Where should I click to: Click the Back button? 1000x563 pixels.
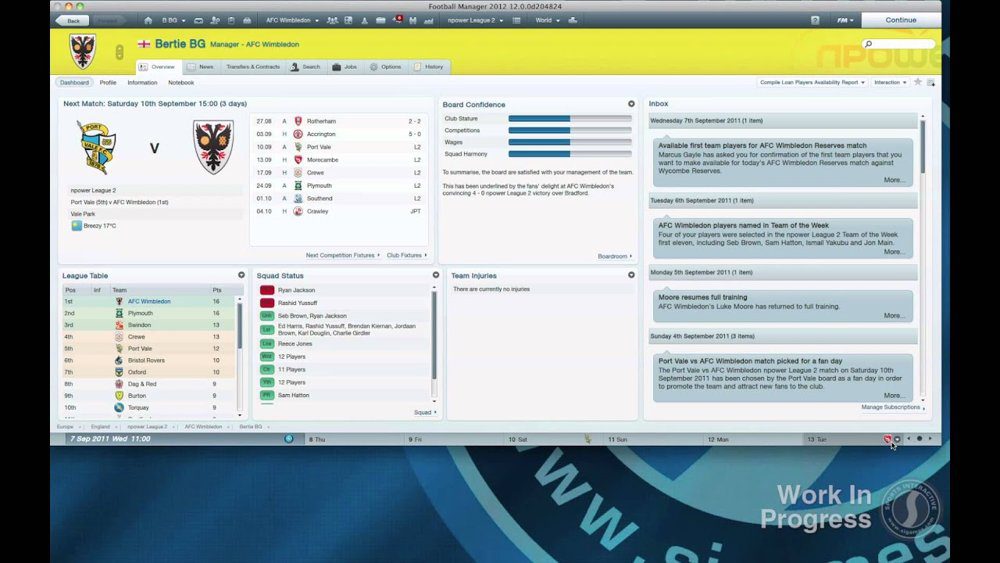coord(72,20)
